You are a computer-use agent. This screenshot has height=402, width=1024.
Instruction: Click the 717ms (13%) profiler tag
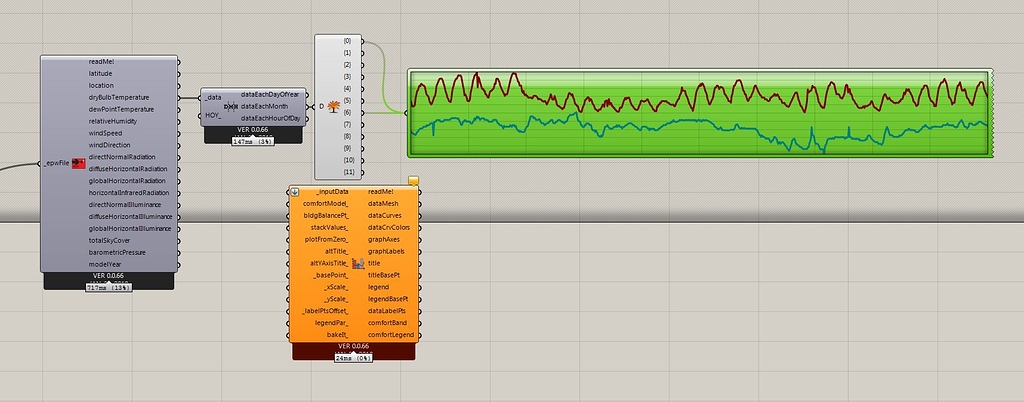[x=109, y=288]
